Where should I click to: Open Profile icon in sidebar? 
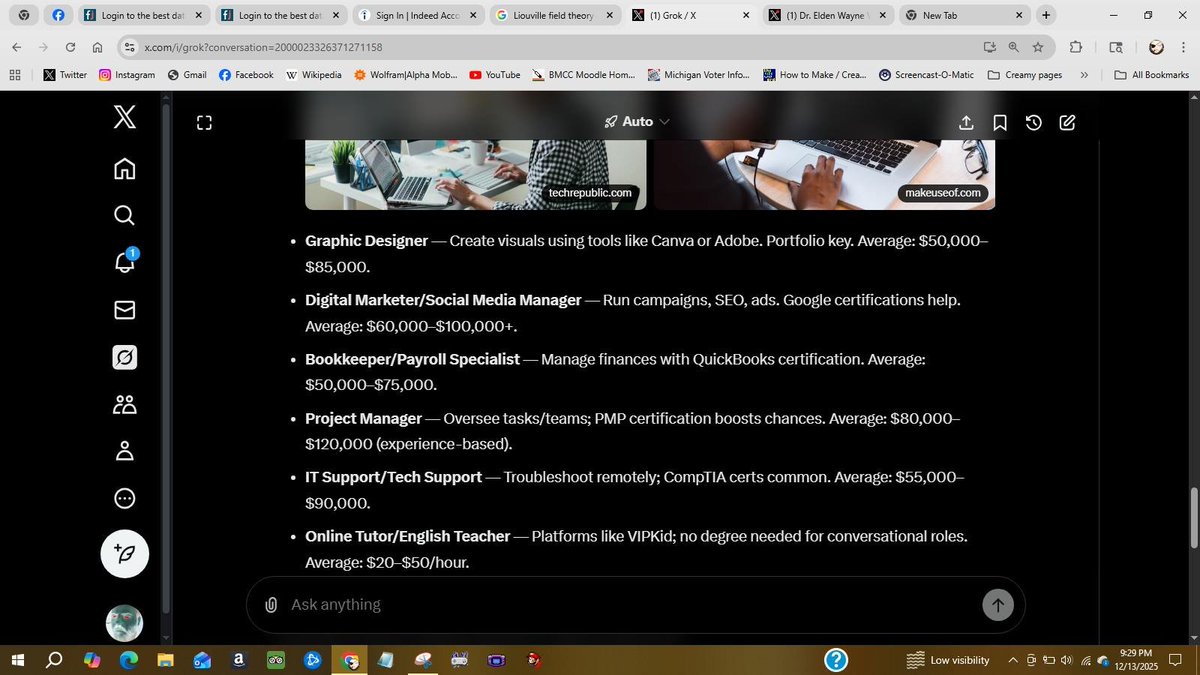(x=124, y=451)
